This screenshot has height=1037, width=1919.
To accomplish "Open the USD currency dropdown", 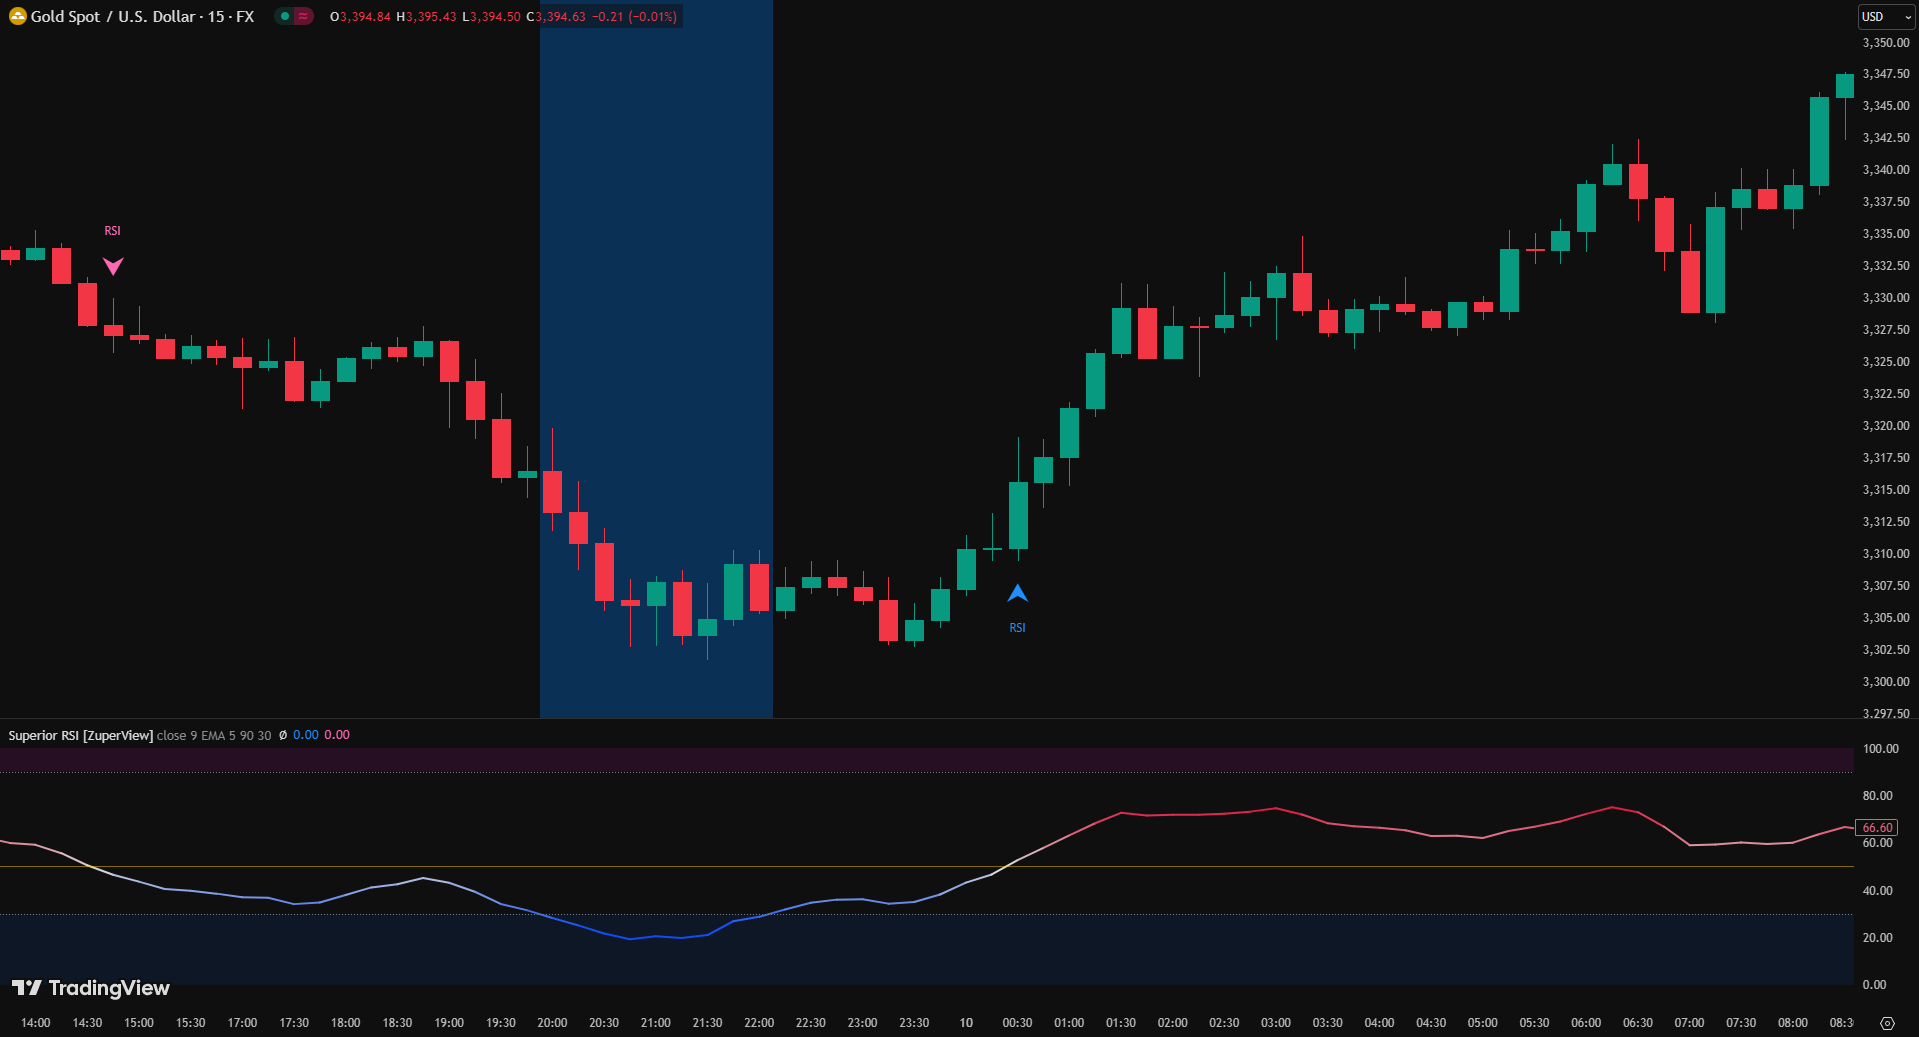I will tap(1885, 17).
